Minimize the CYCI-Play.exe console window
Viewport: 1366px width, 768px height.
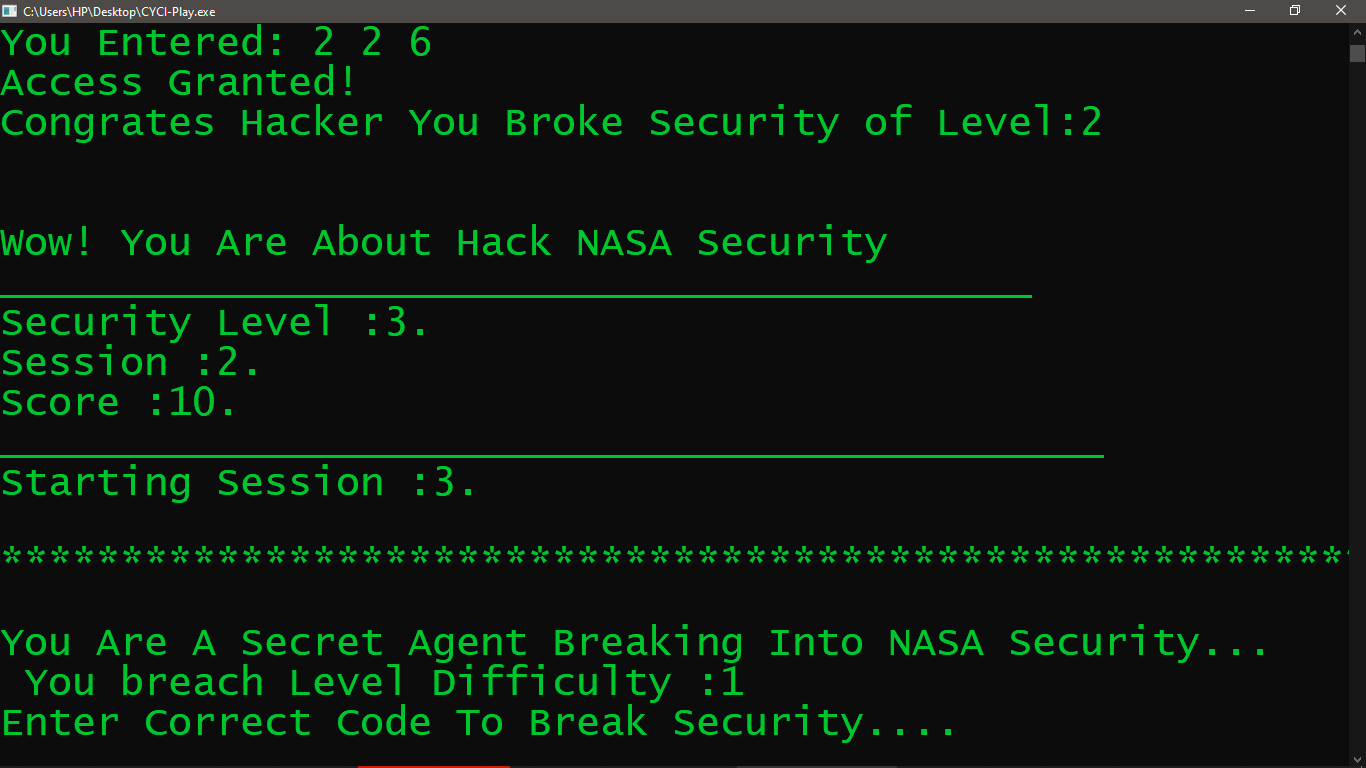click(1249, 11)
